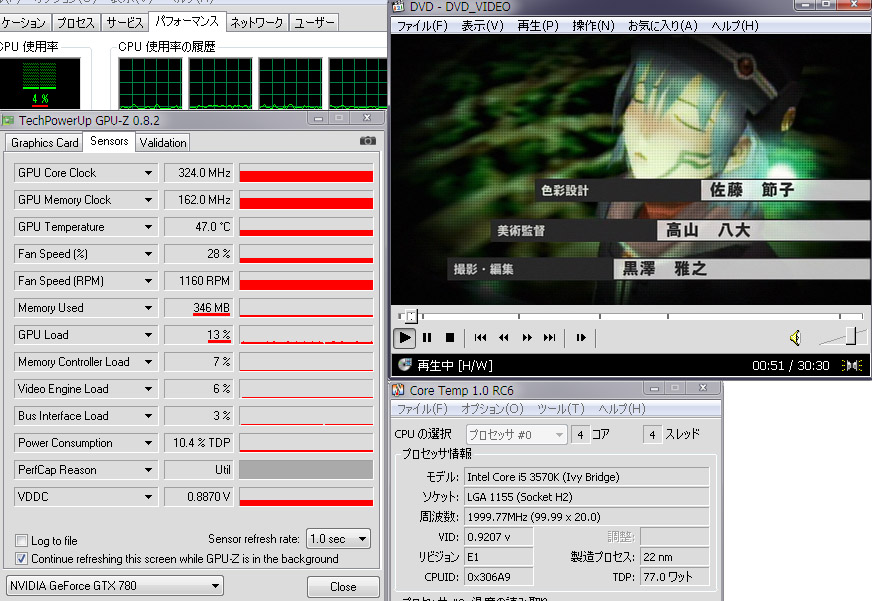Open the VDDC sensor dropdown
872x601 pixels.
(148, 497)
